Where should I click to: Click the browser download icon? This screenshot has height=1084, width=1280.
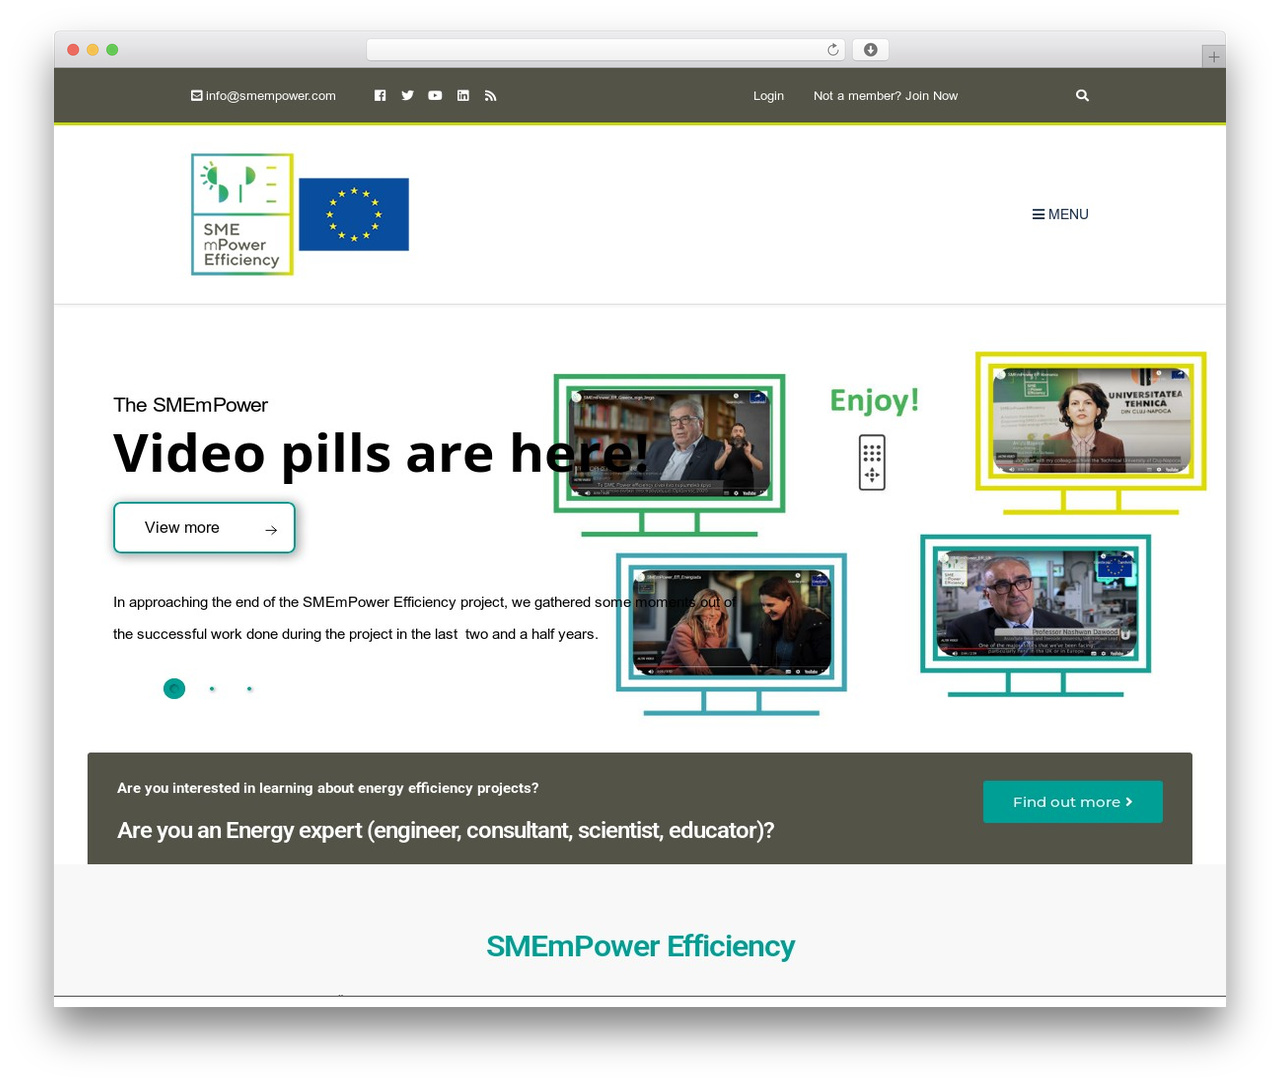click(871, 50)
